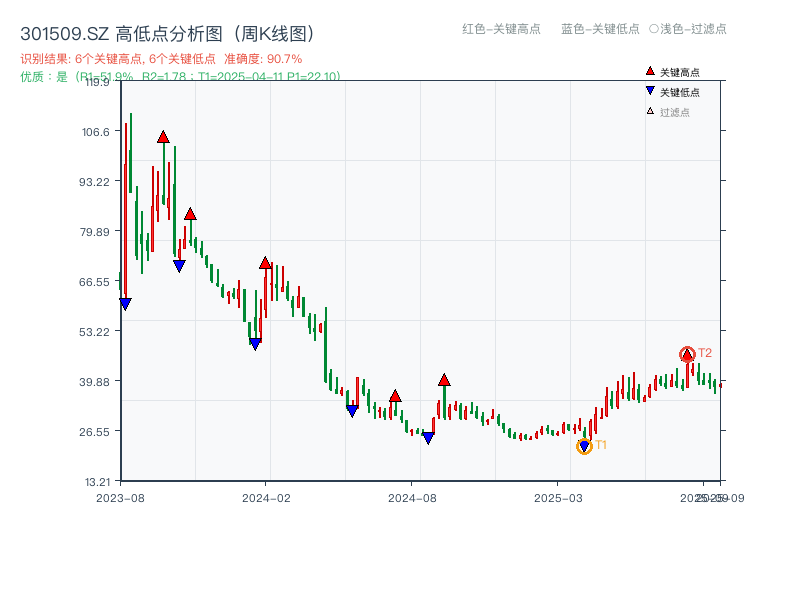
Task: Click the red key-high triangle above the 2023 peak
Action: point(162,136)
